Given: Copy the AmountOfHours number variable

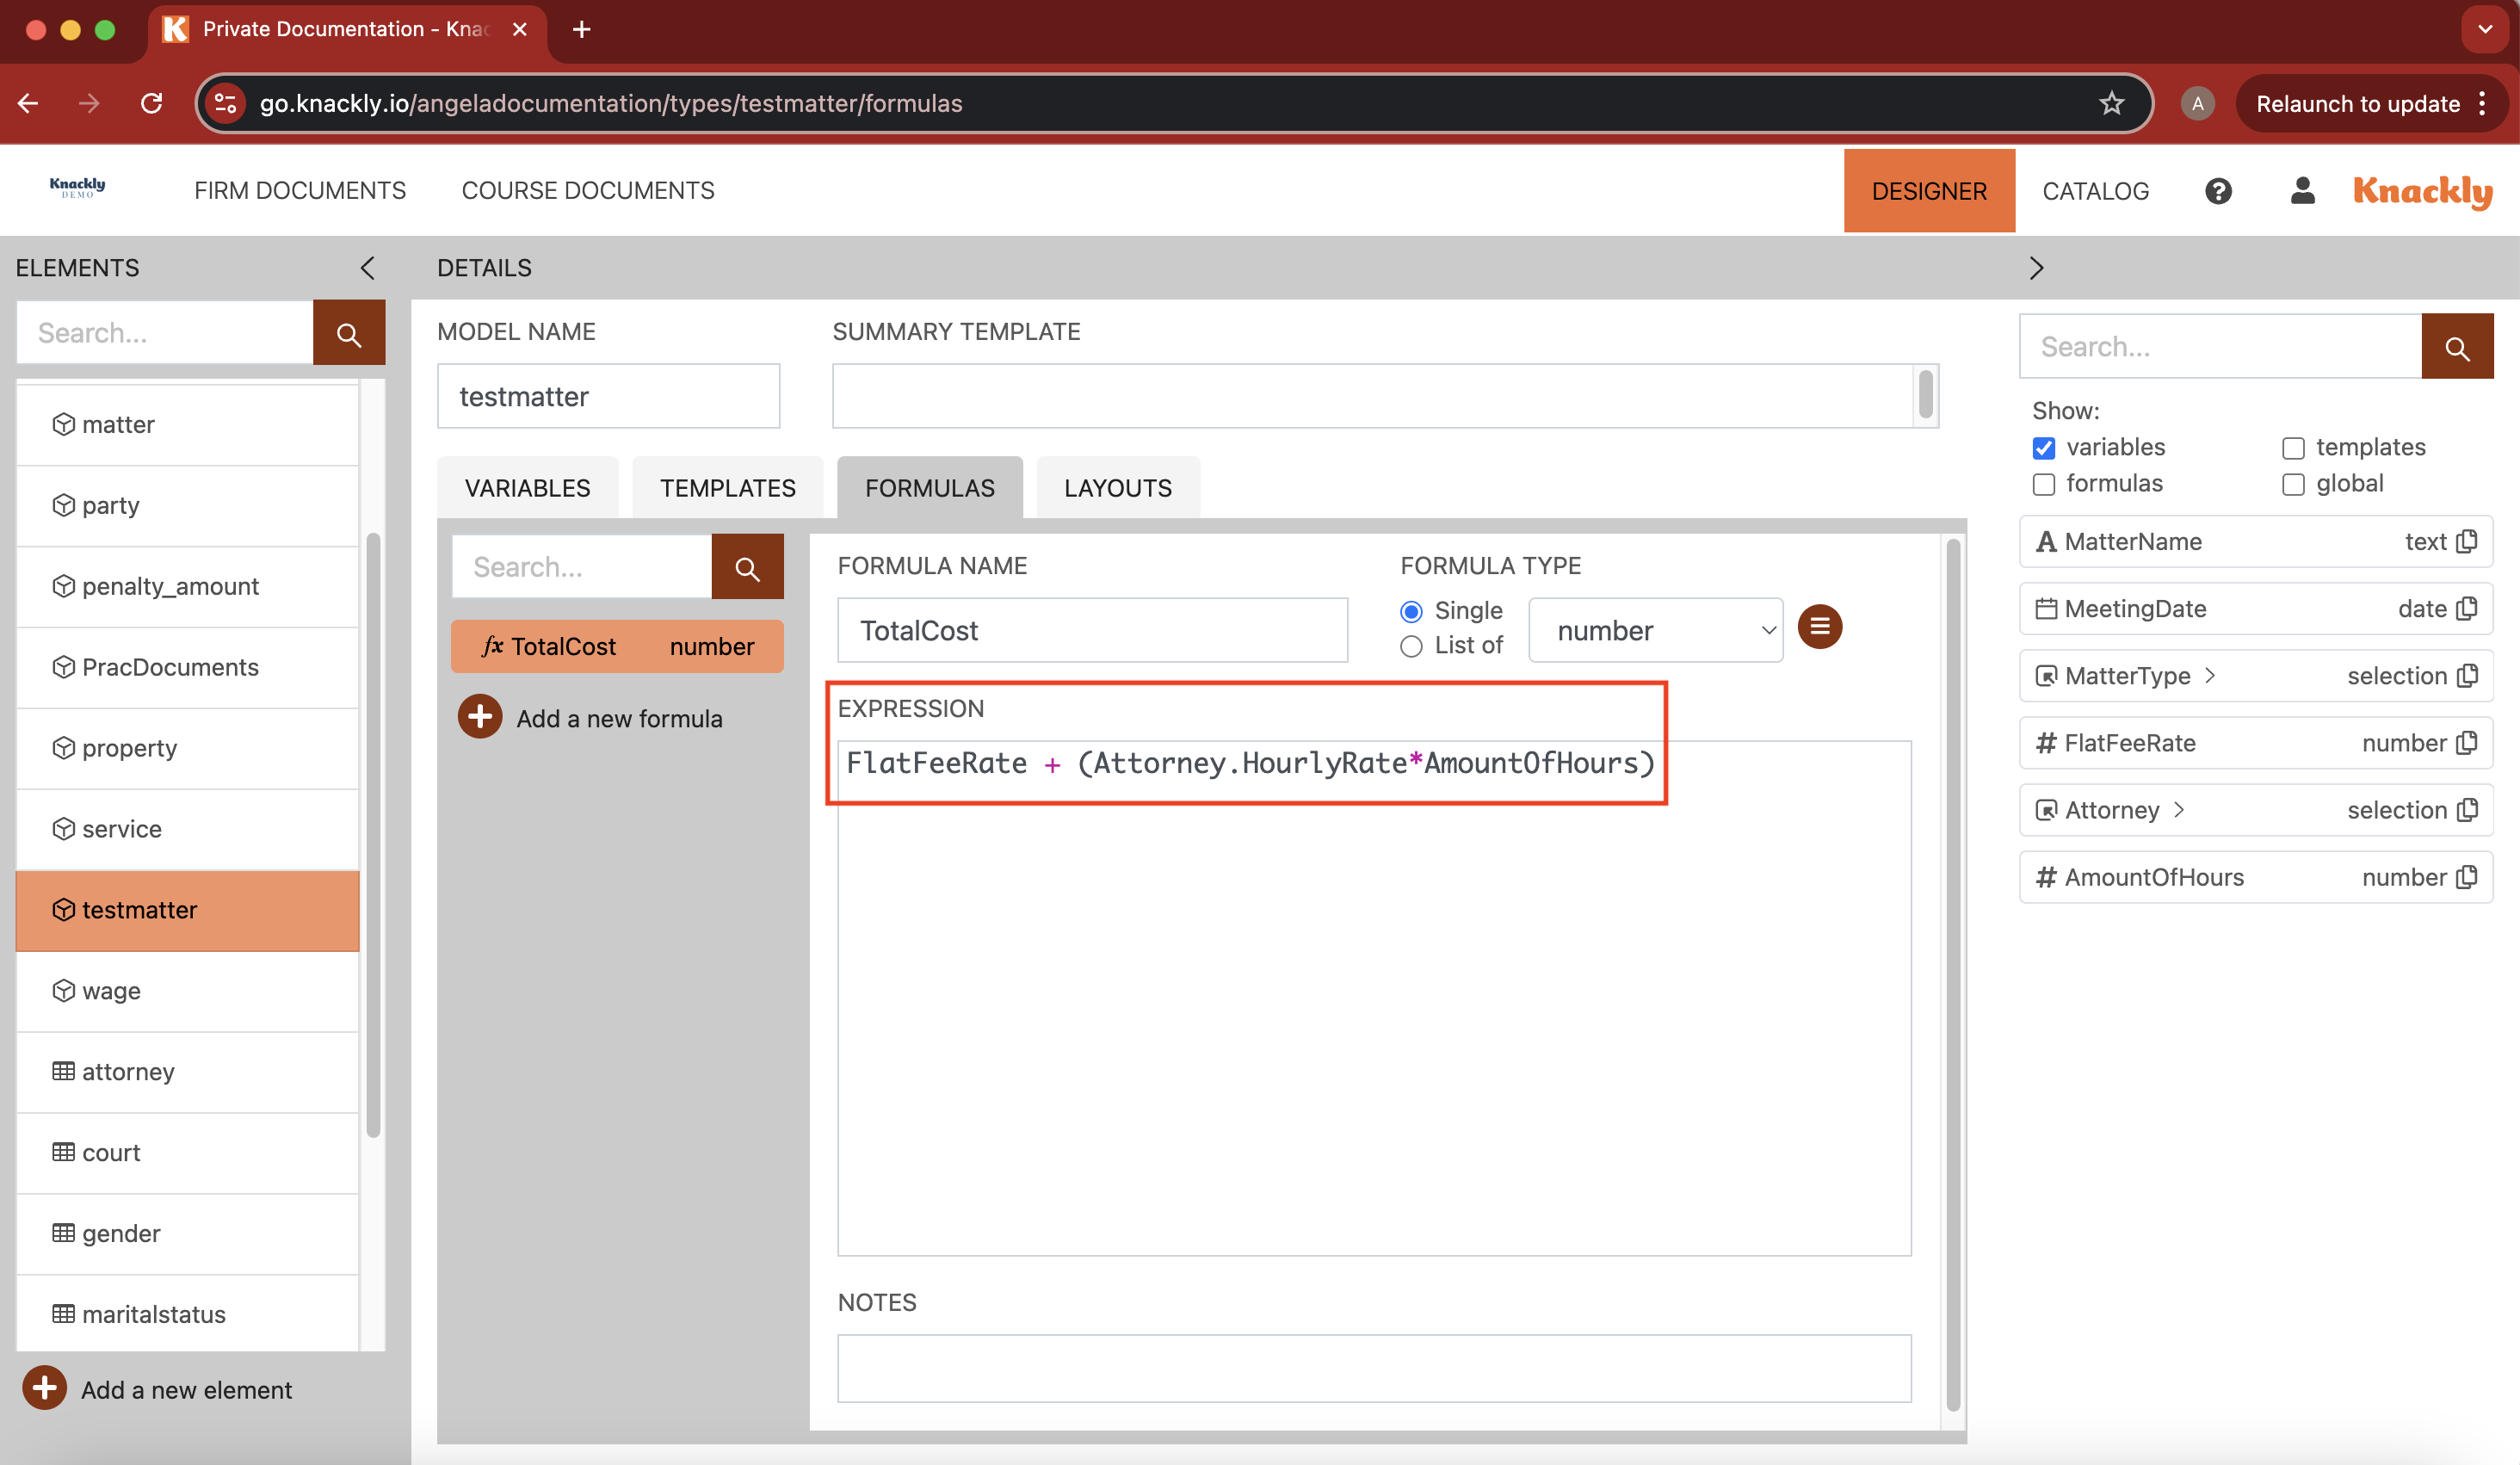Looking at the screenshot, I should [2470, 877].
